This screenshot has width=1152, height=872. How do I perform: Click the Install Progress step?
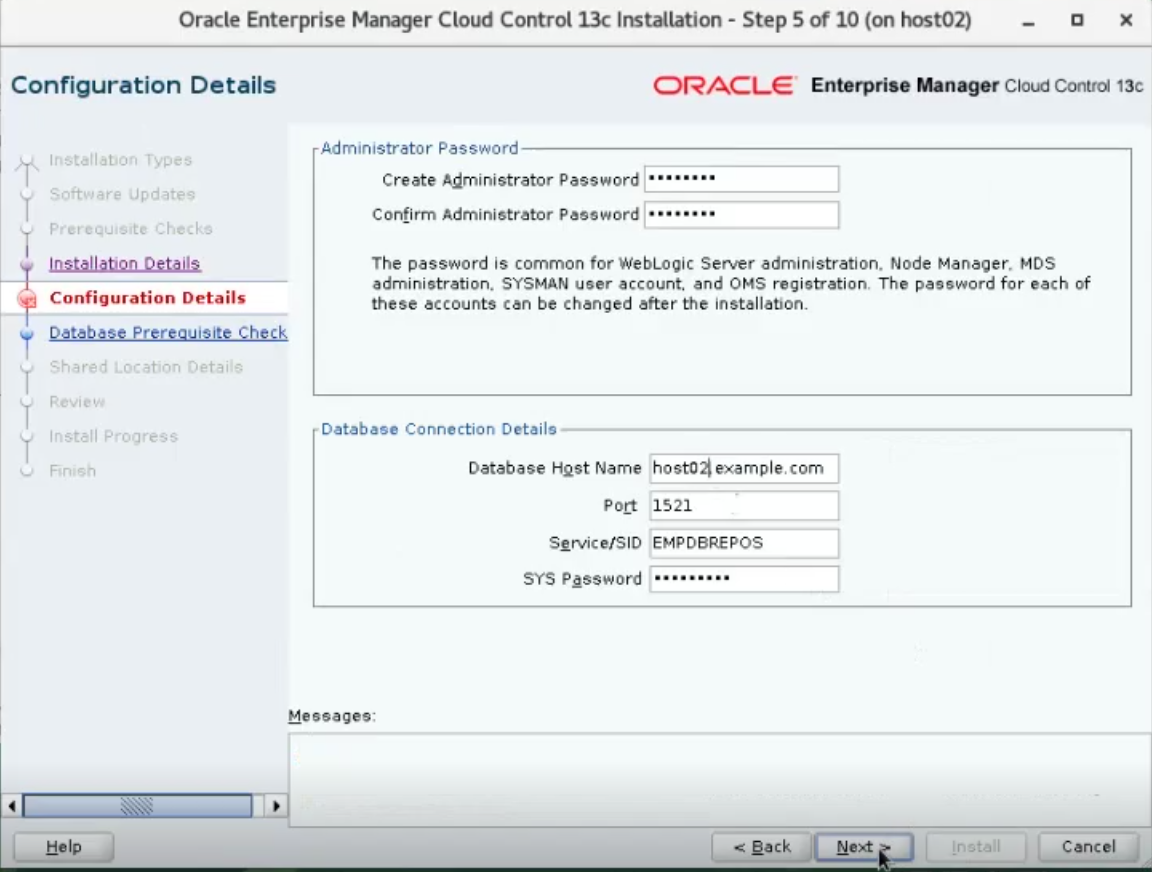pos(113,436)
